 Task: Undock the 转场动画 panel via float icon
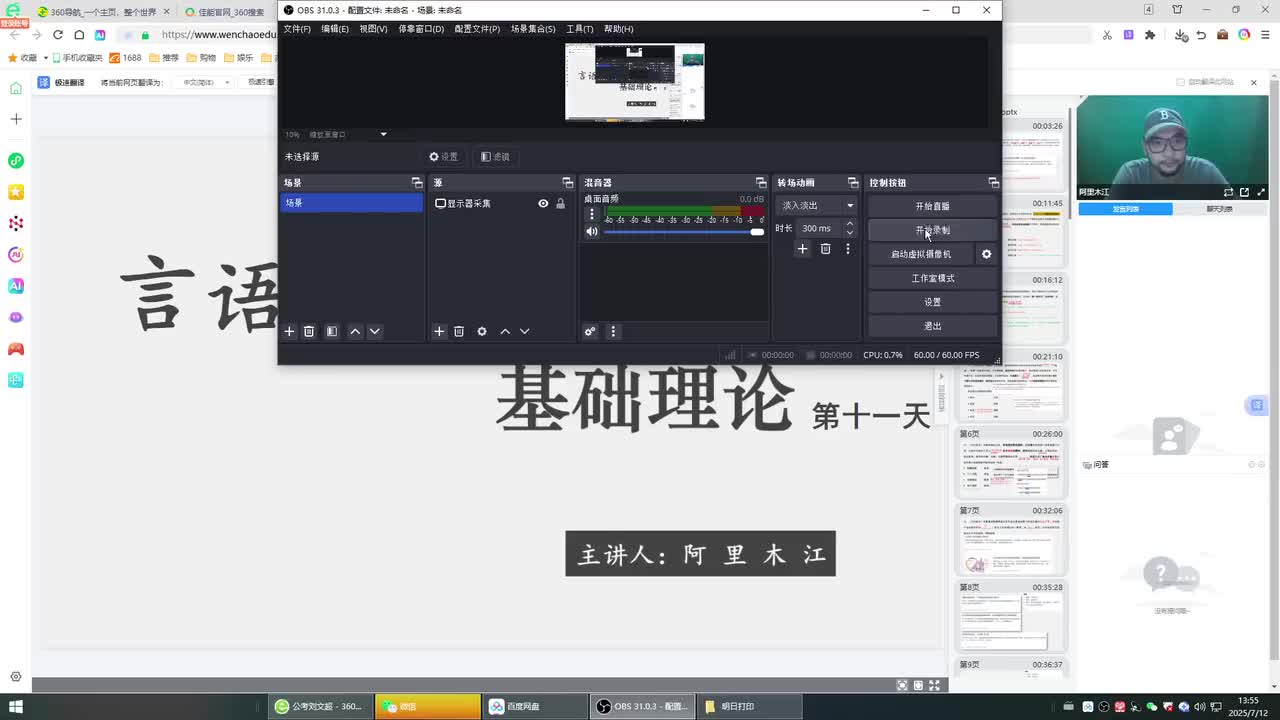(852, 182)
